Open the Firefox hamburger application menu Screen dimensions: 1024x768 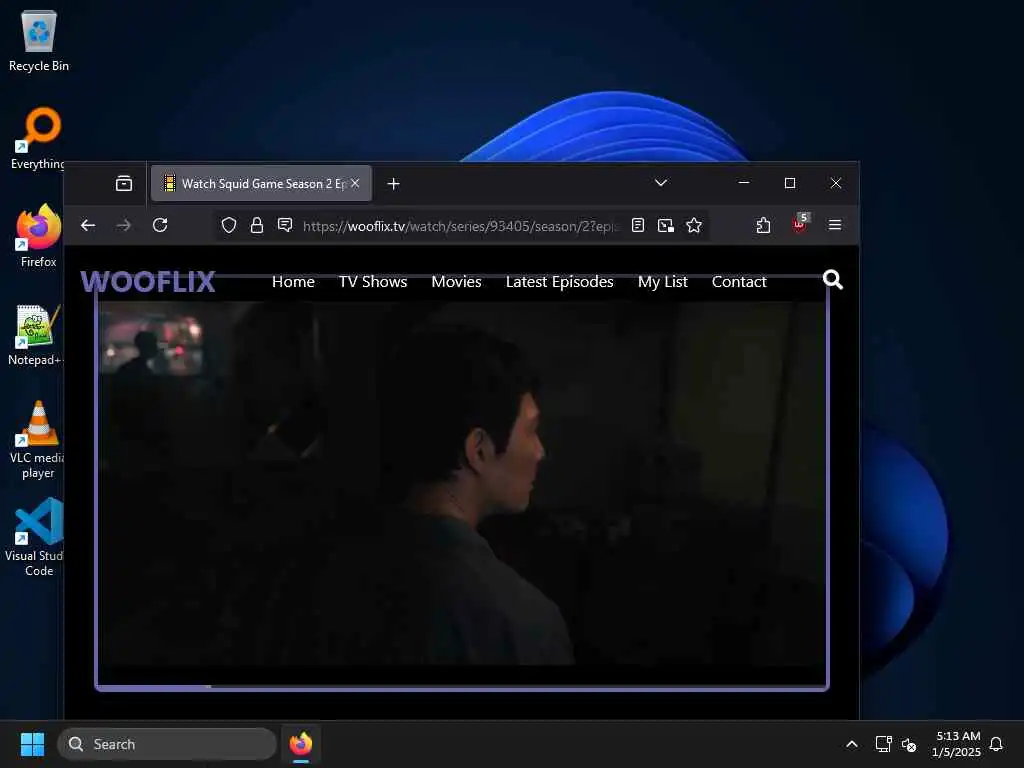point(835,225)
